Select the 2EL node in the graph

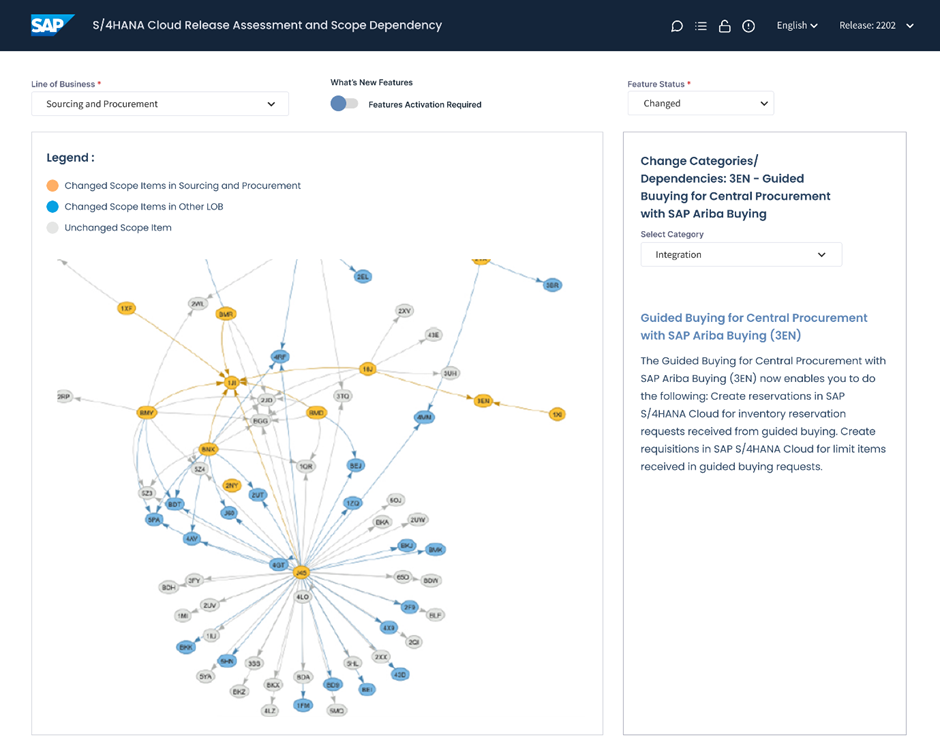click(365, 274)
